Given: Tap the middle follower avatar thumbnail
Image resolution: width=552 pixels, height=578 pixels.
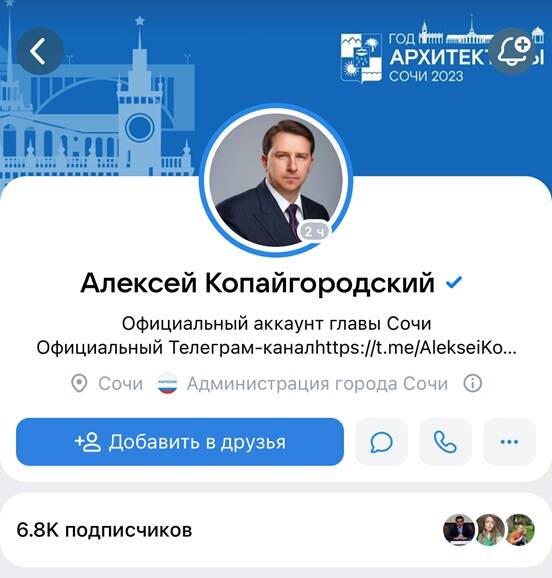Looking at the screenshot, I should click(489, 530).
